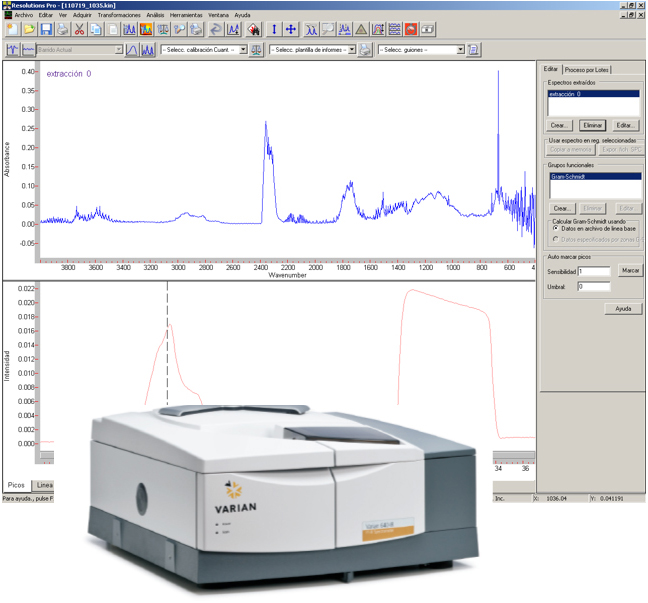
Task: Click the Save floppy disk icon
Action: pos(46,29)
